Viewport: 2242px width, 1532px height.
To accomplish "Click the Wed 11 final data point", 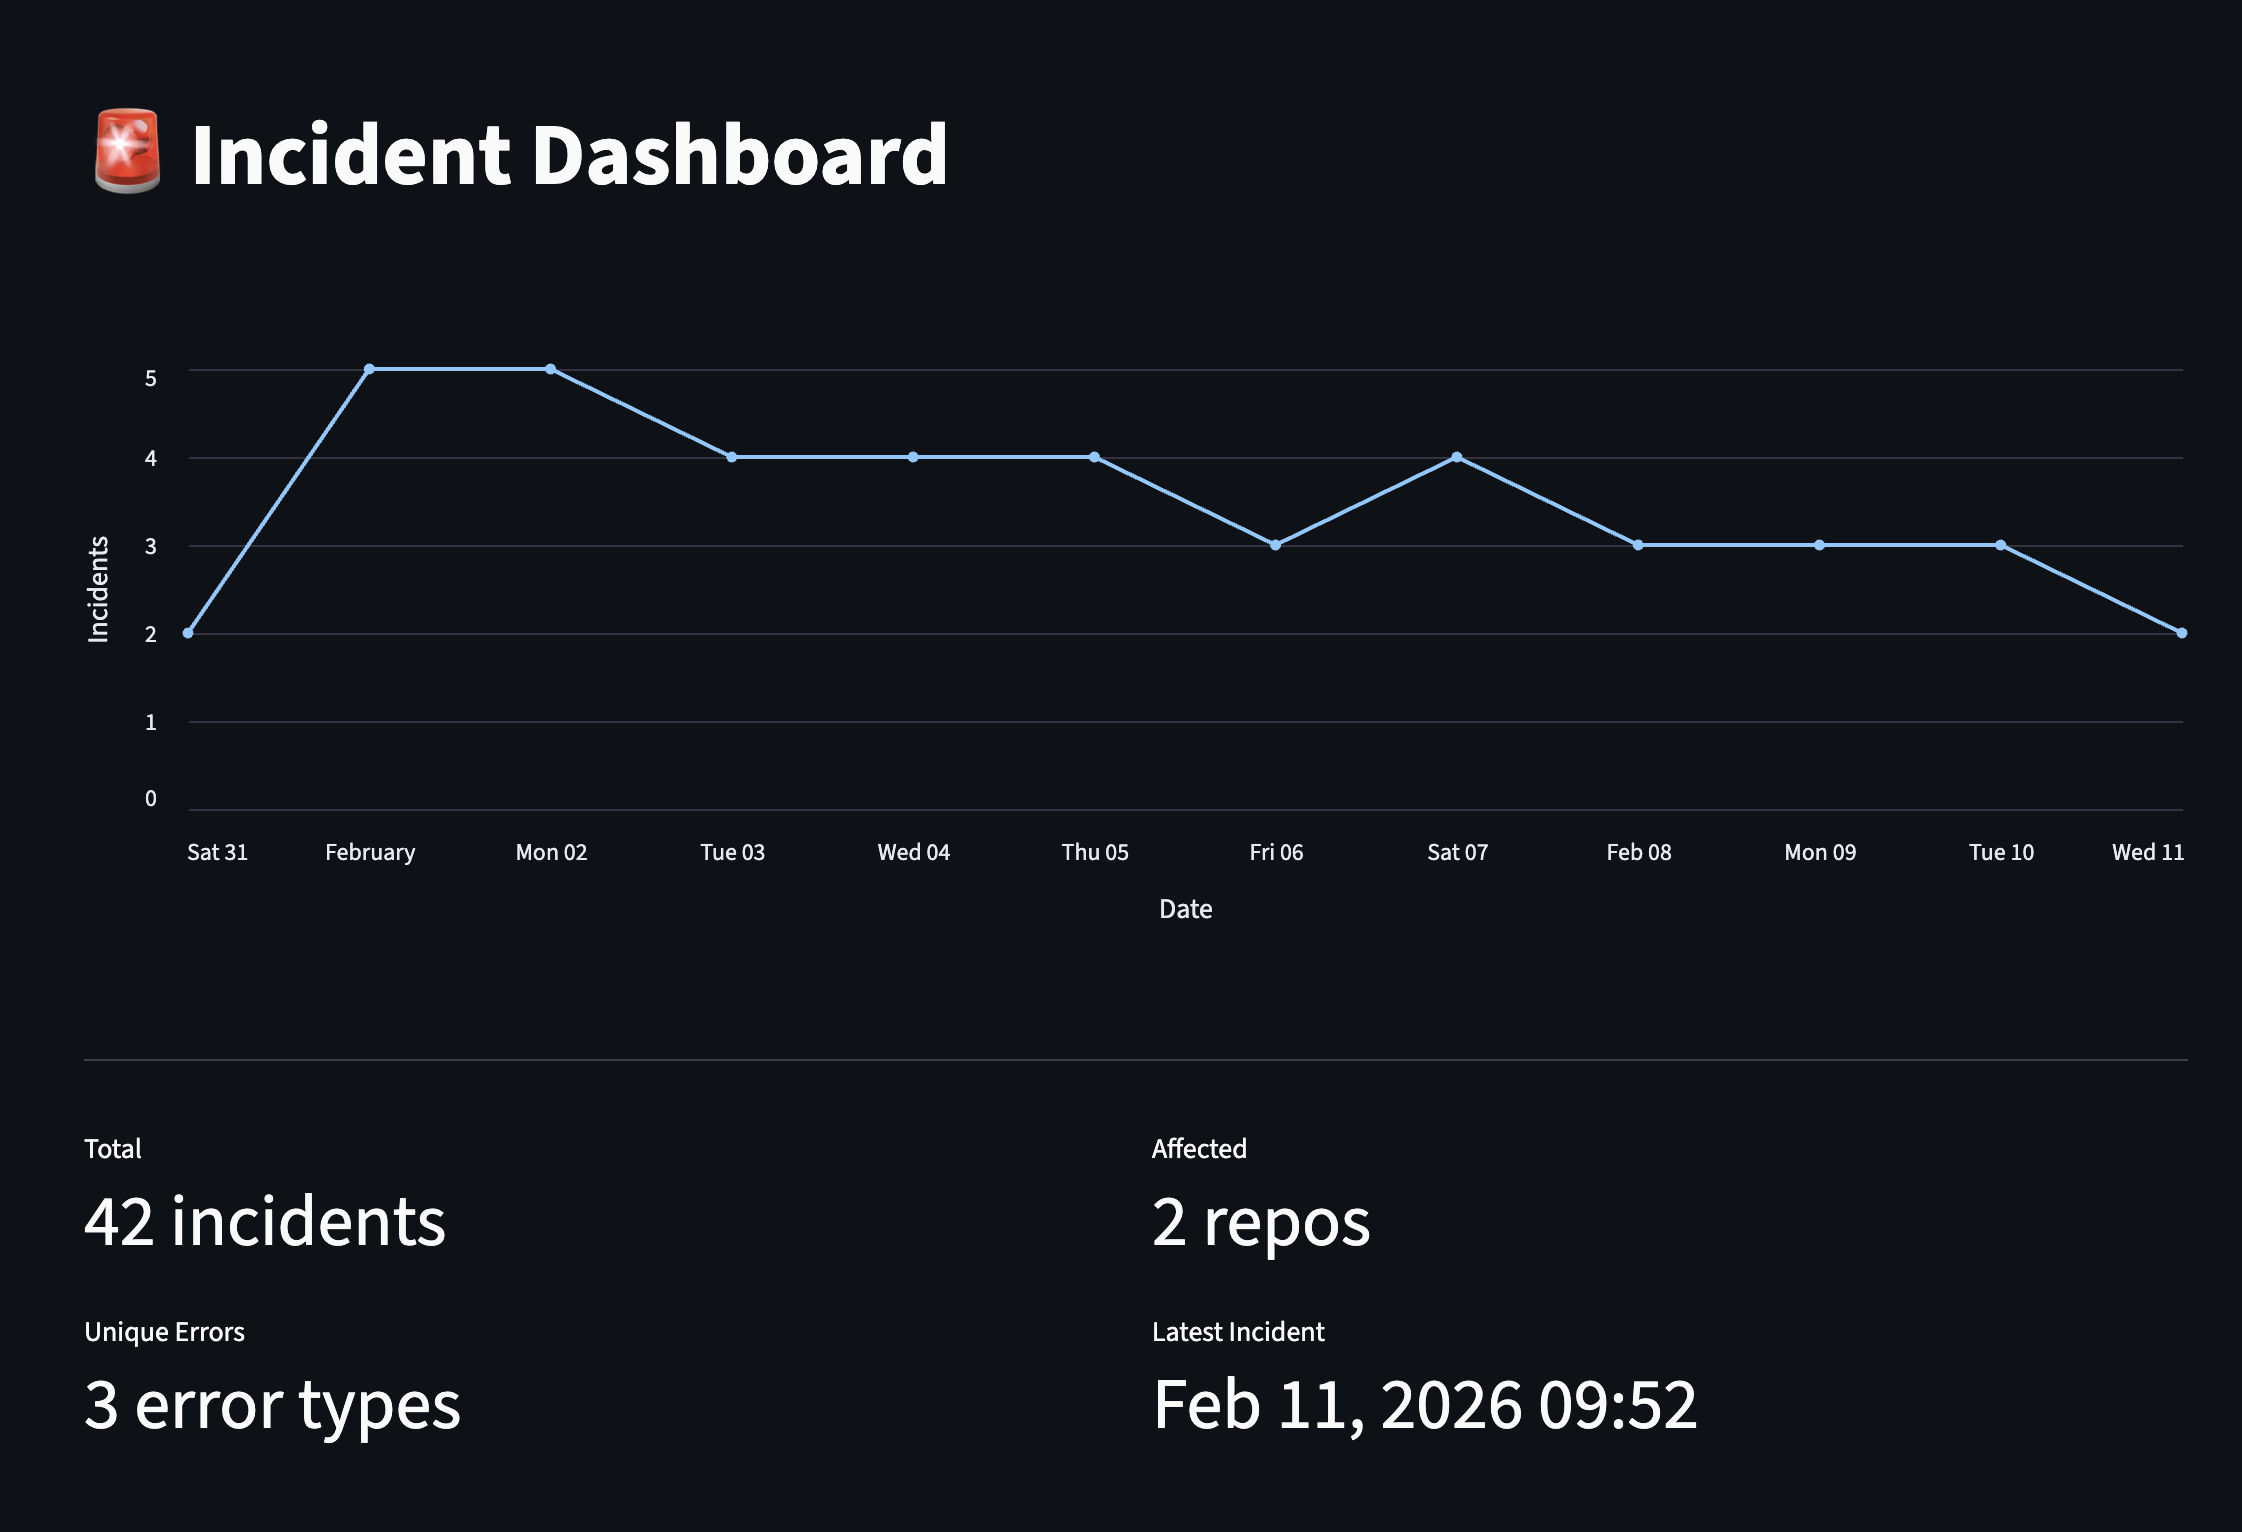I will click(2181, 633).
